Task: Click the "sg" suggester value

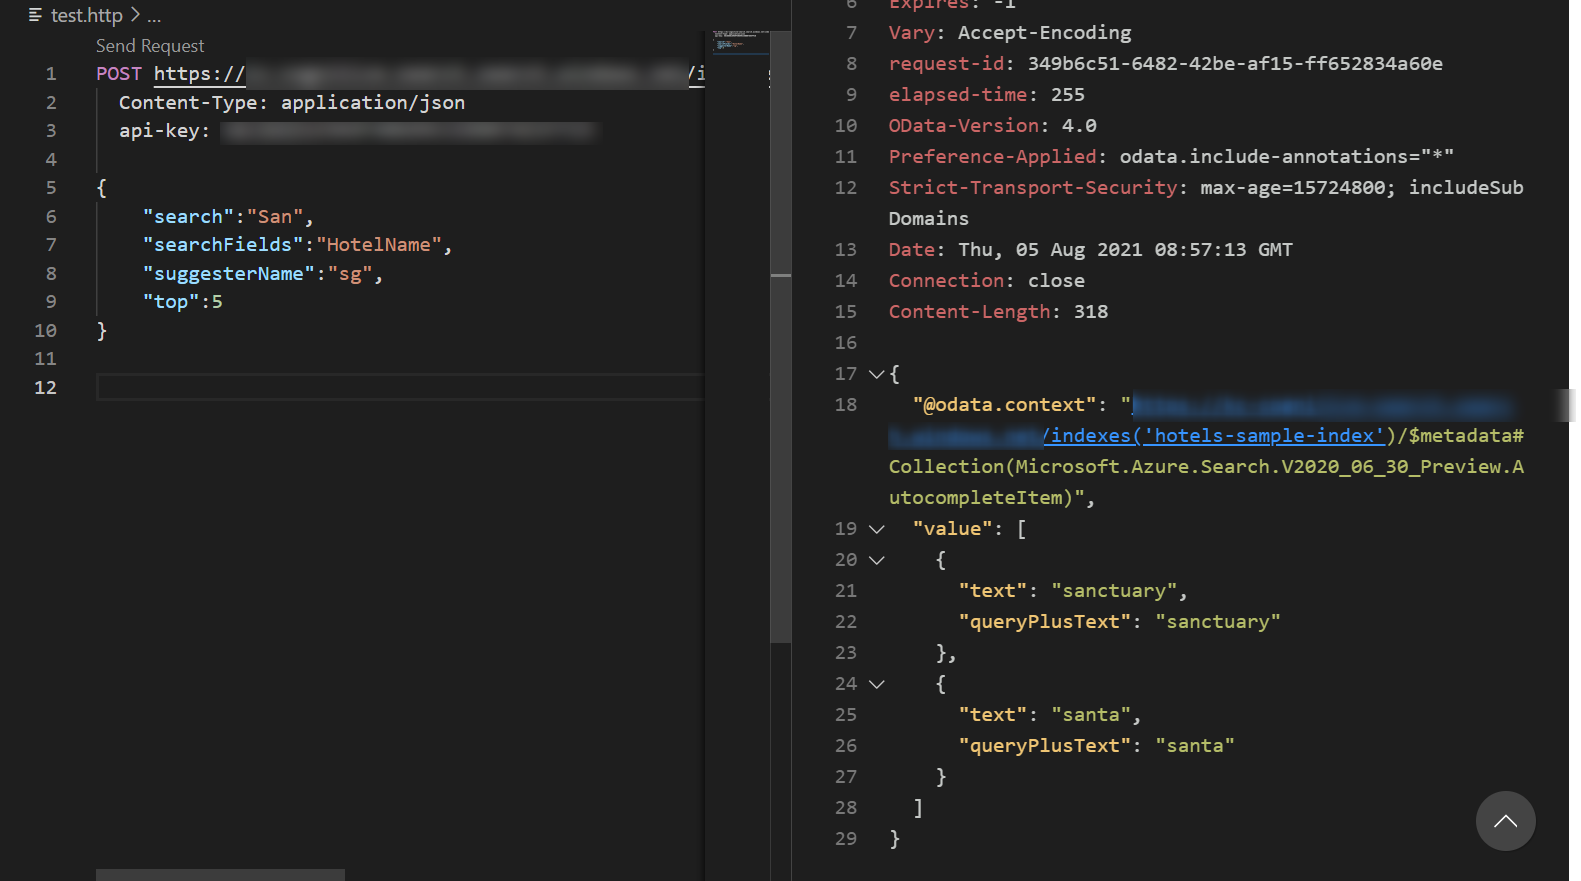Action: [x=350, y=274]
